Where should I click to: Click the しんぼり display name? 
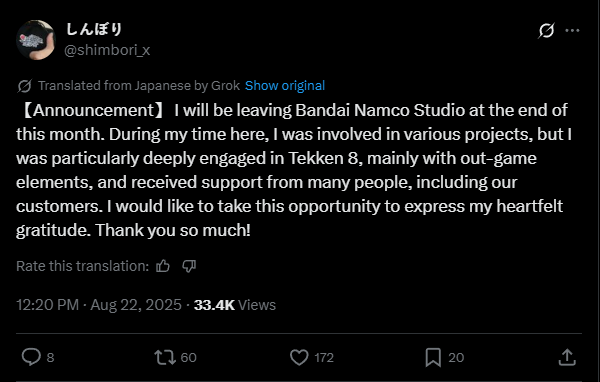94,29
